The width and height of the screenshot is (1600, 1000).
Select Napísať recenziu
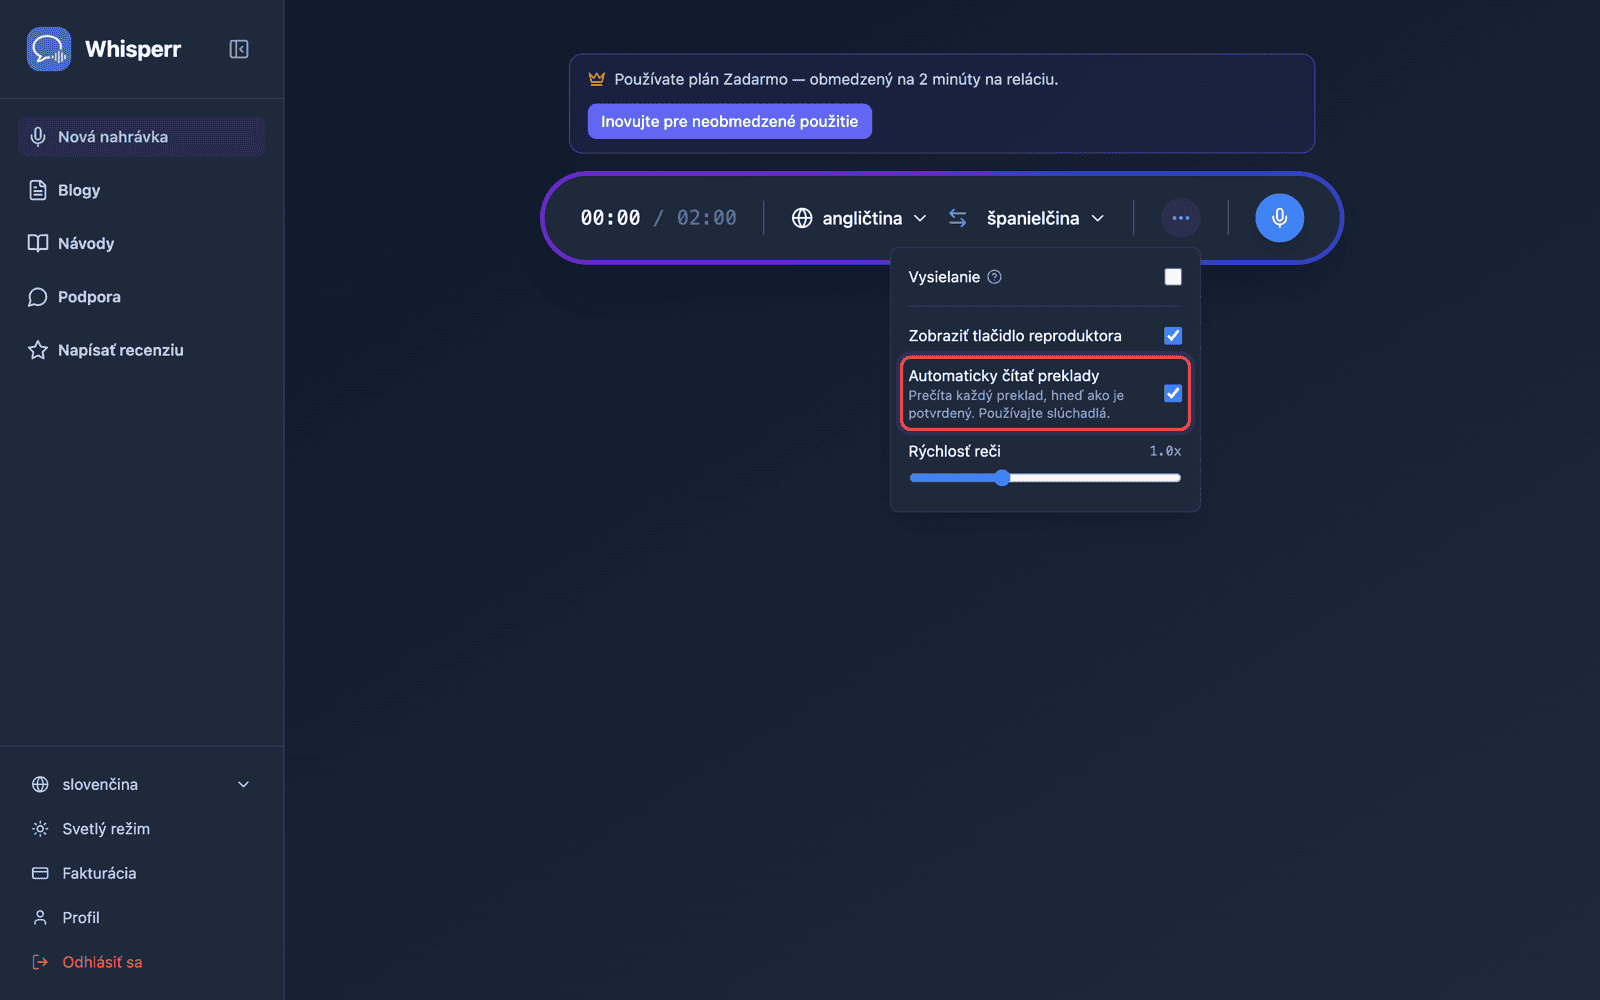[141, 350]
